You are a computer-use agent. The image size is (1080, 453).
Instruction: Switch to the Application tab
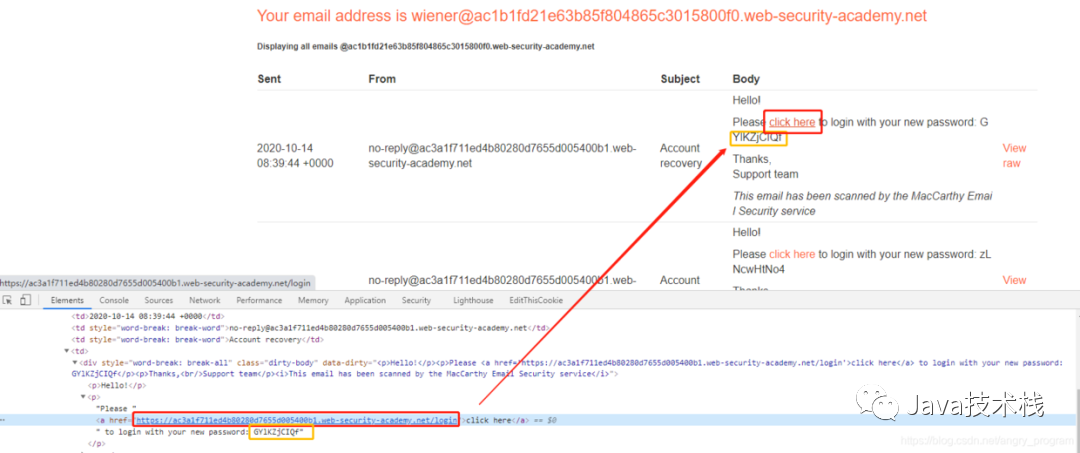pyautogui.click(x=365, y=300)
